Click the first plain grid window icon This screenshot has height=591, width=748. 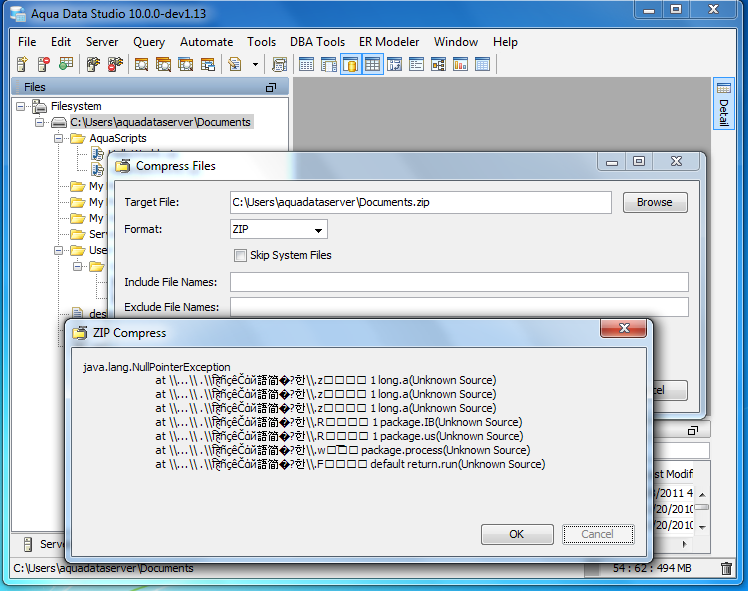pos(306,64)
